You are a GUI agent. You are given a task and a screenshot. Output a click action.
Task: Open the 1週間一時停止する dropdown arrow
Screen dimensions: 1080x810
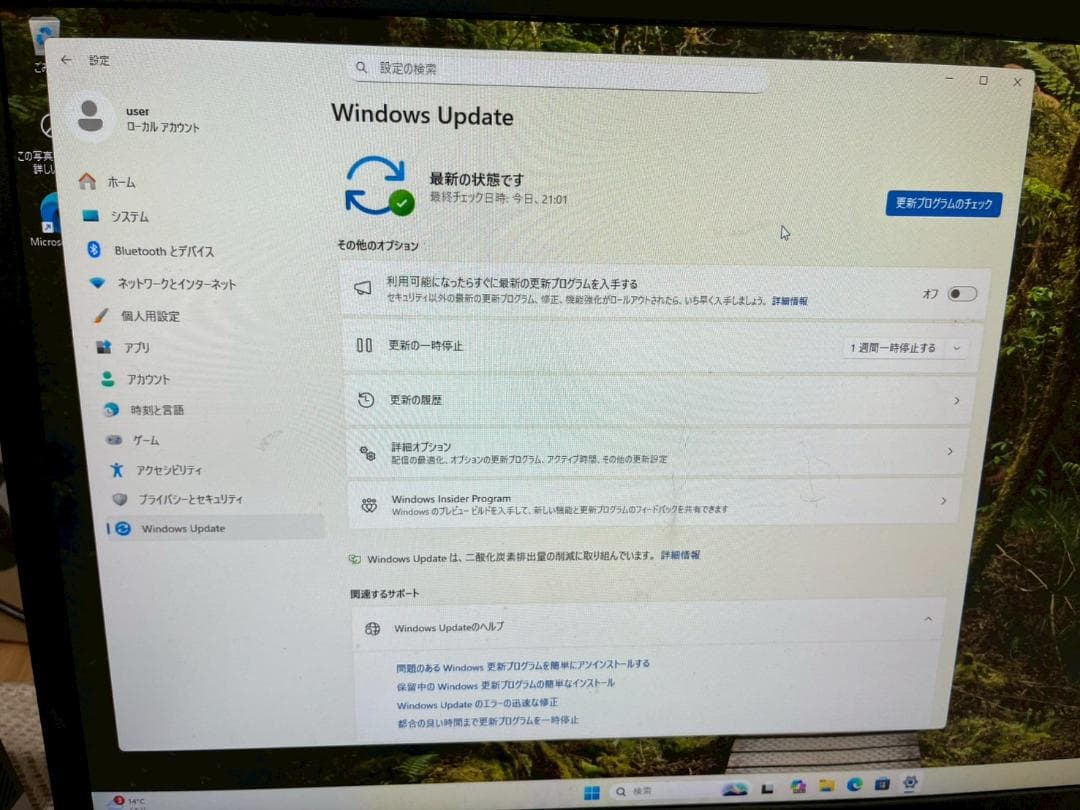click(x=956, y=348)
